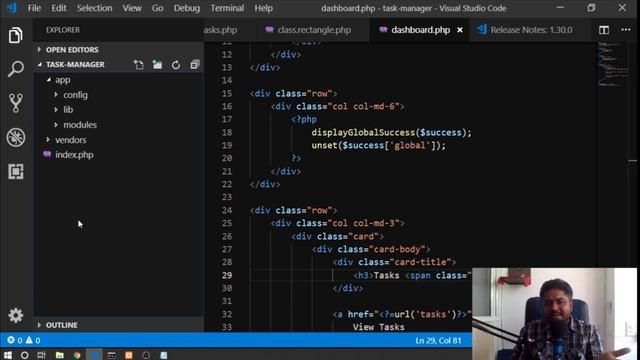Create a new file in TASK-MANAGER

tap(139, 64)
